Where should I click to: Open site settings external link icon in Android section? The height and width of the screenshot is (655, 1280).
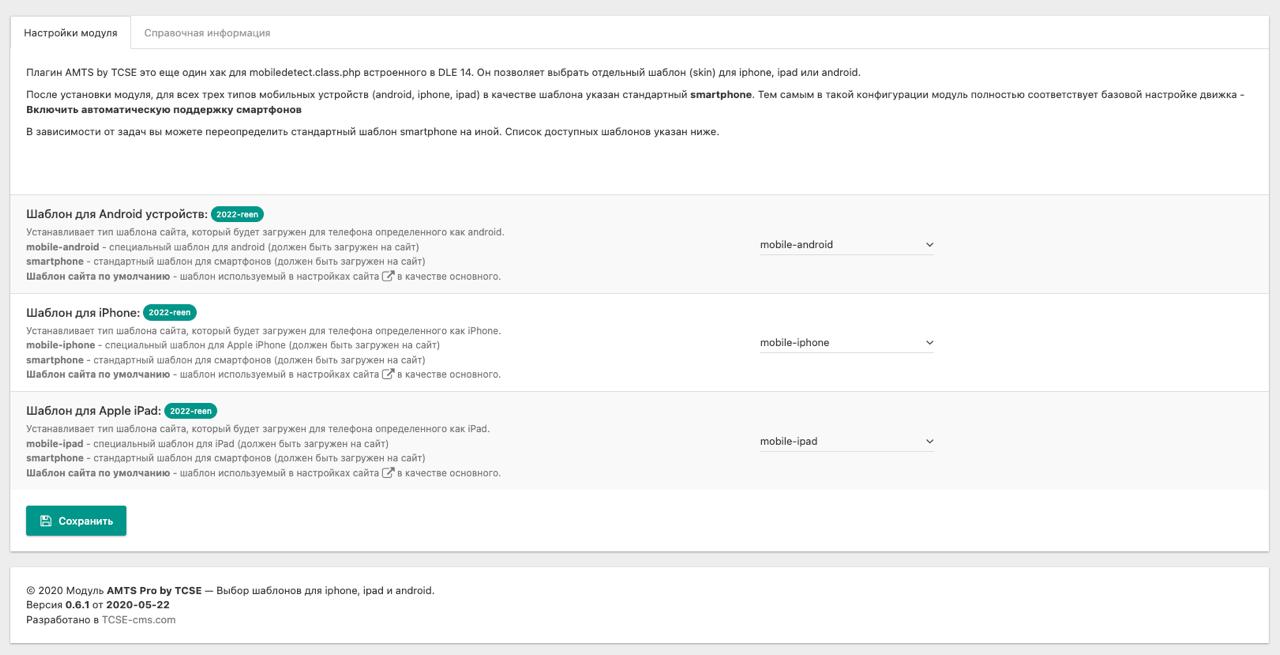[388, 276]
